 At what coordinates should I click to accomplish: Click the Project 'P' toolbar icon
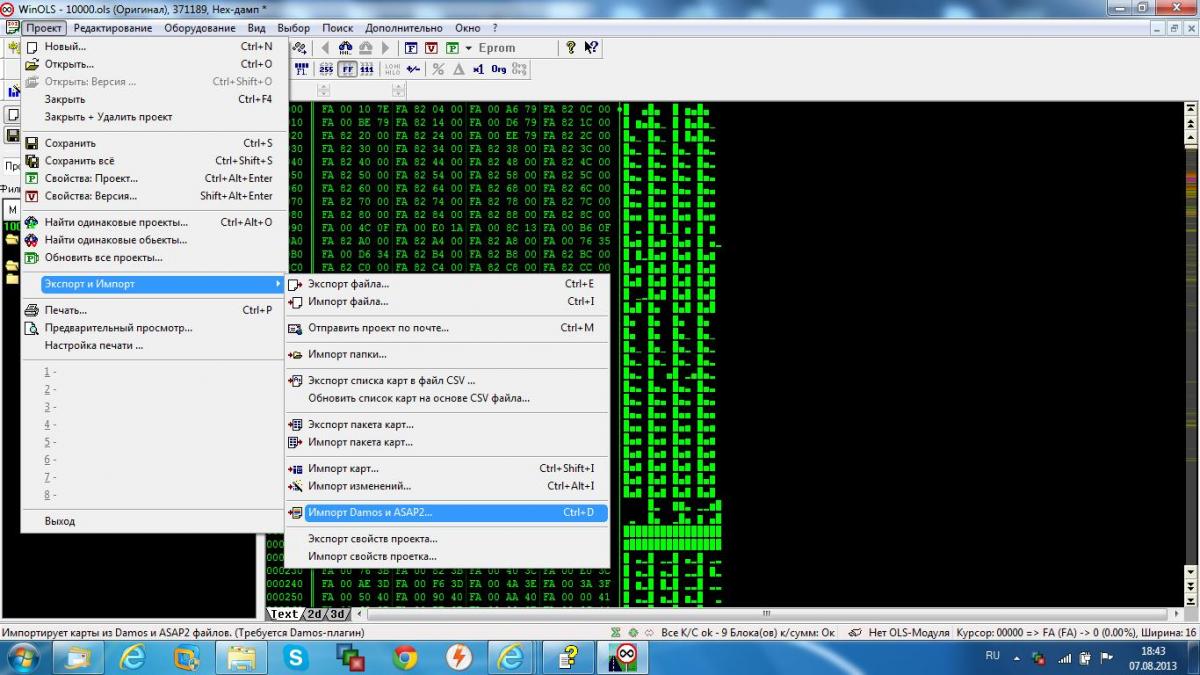453,48
